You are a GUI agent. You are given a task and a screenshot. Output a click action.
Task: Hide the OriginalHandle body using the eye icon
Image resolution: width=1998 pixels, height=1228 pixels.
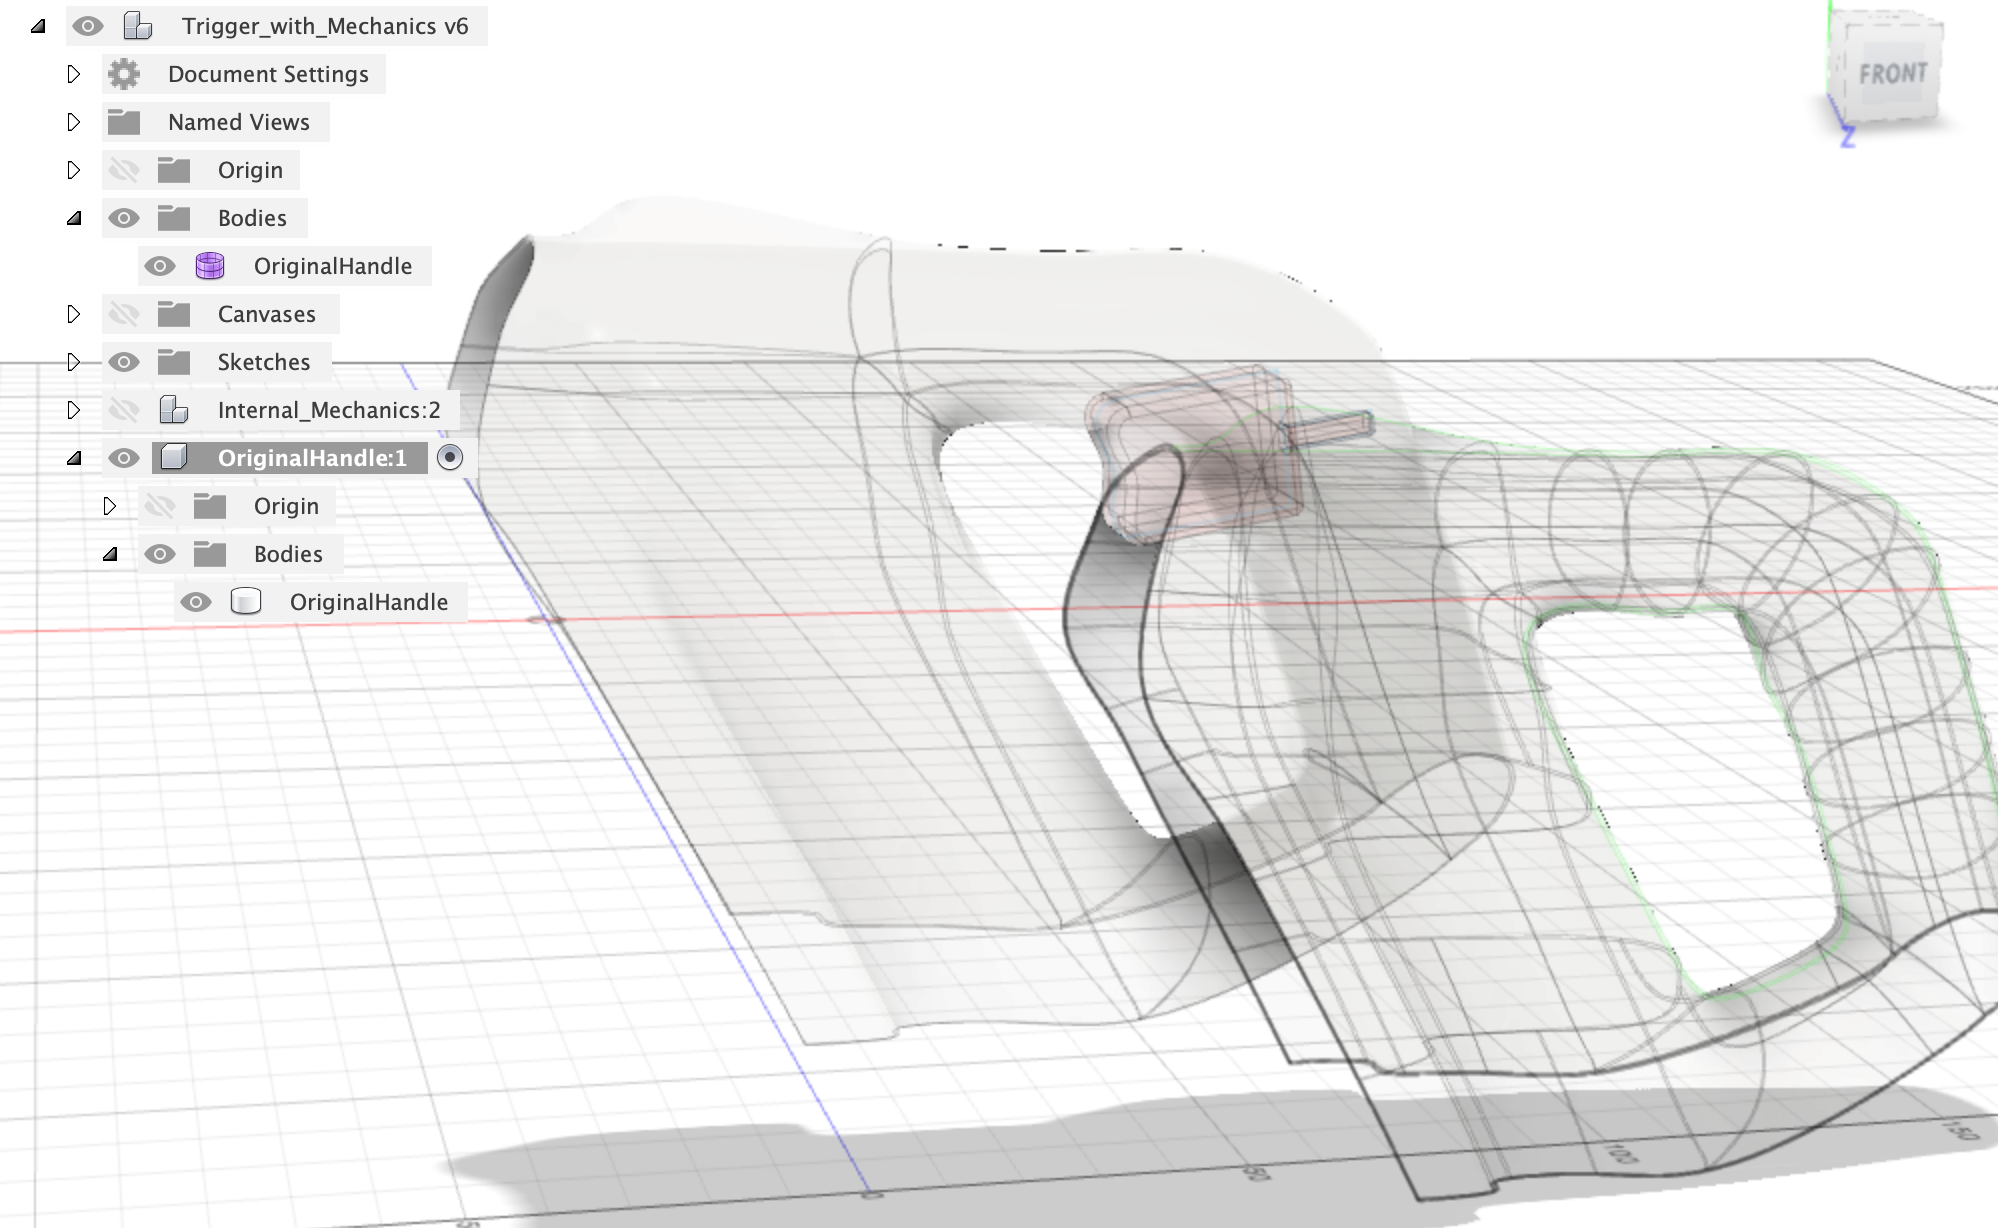coord(160,266)
